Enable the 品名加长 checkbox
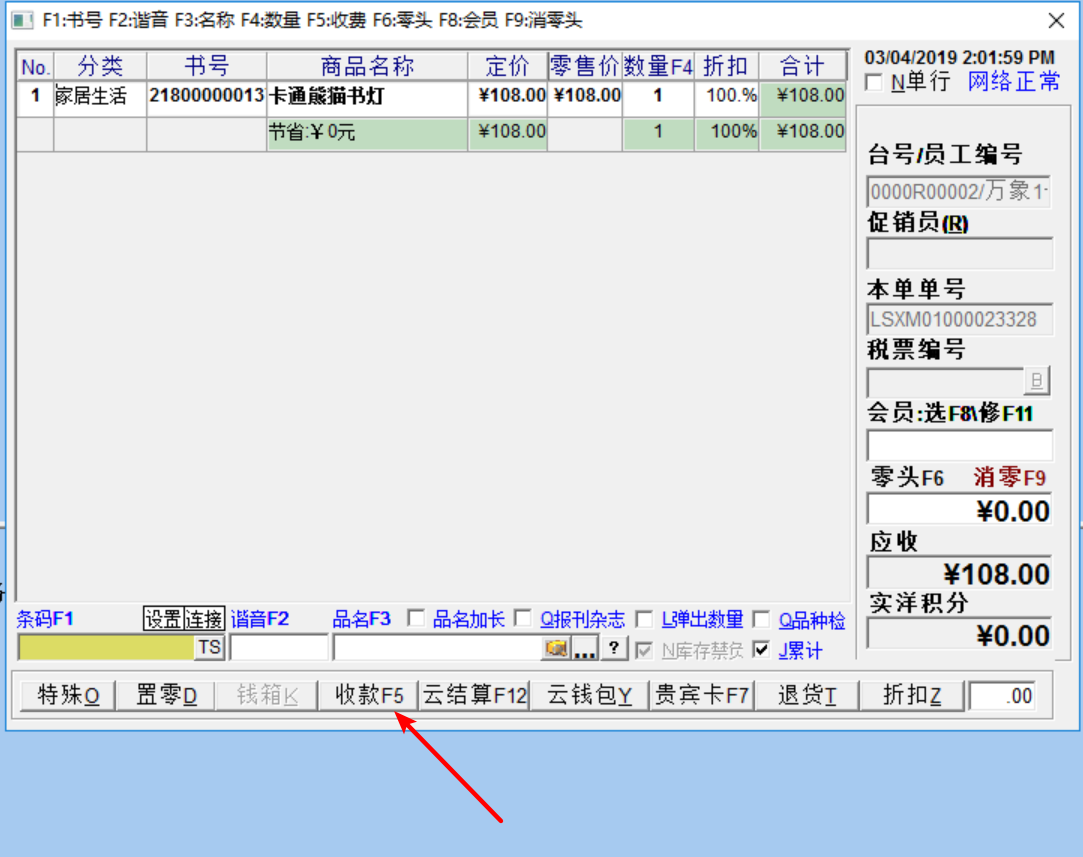Image resolution: width=1083 pixels, height=857 pixels. (x=417, y=620)
